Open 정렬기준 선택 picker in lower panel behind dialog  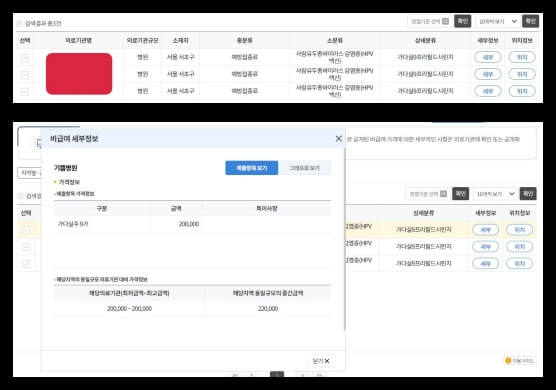pos(428,194)
